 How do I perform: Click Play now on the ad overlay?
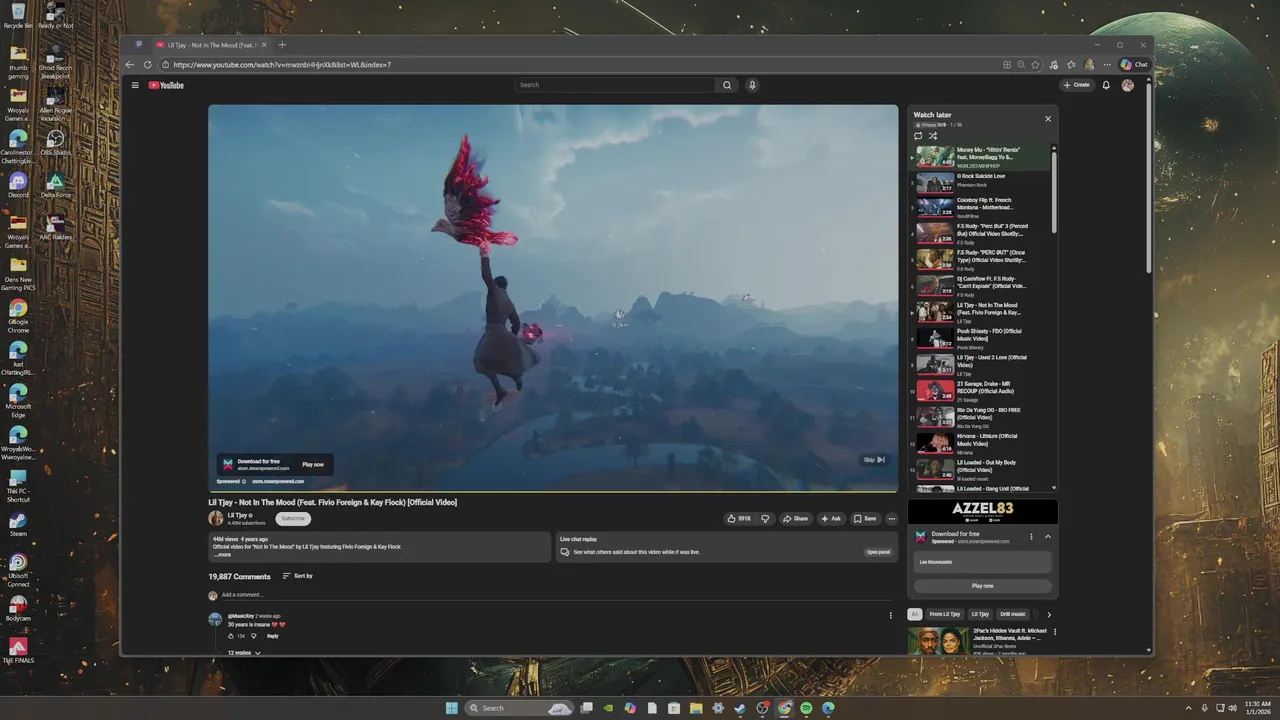313,464
